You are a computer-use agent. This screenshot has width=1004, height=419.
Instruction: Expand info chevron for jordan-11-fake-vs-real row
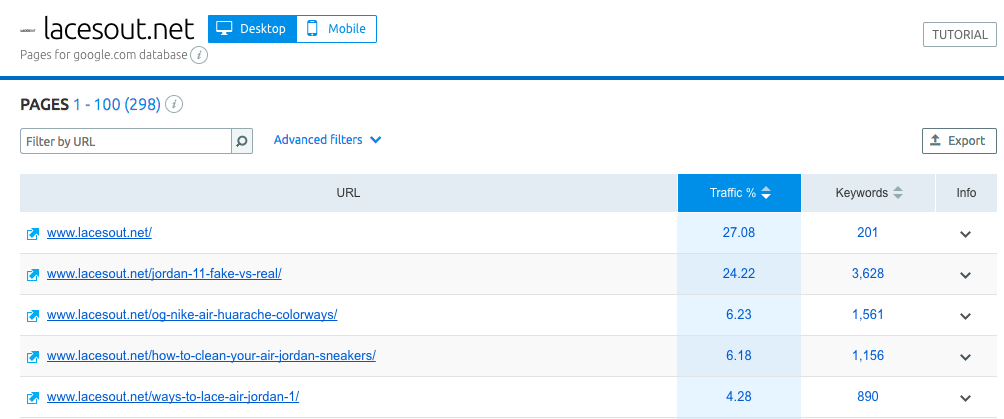(966, 275)
